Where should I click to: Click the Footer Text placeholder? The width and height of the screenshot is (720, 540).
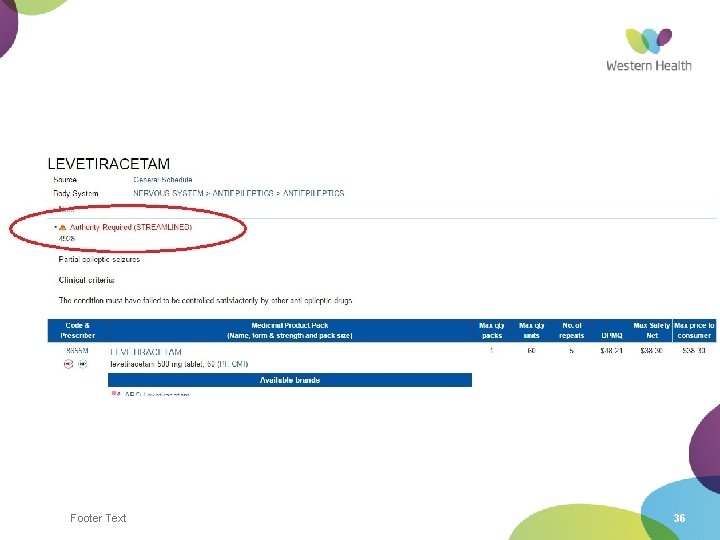click(x=98, y=518)
